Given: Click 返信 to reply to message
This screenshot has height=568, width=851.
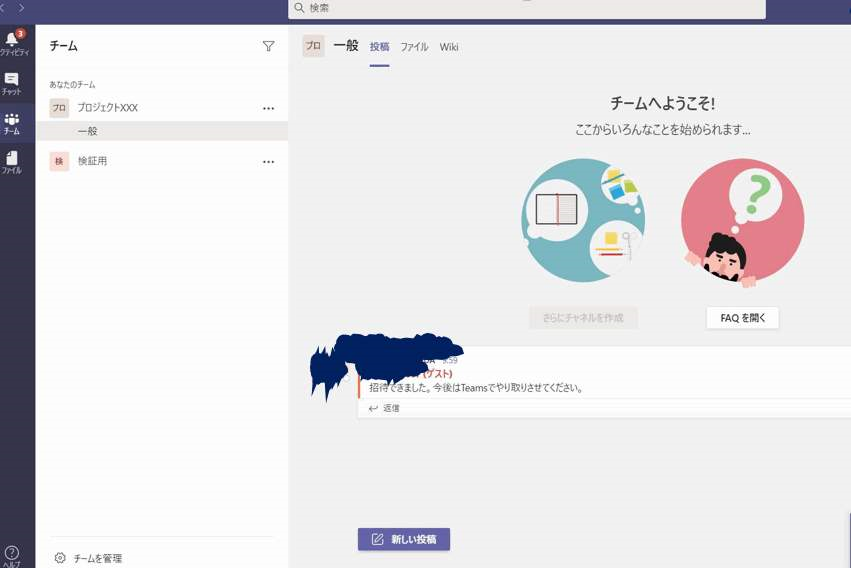Looking at the screenshot, I should pos(391,409).
